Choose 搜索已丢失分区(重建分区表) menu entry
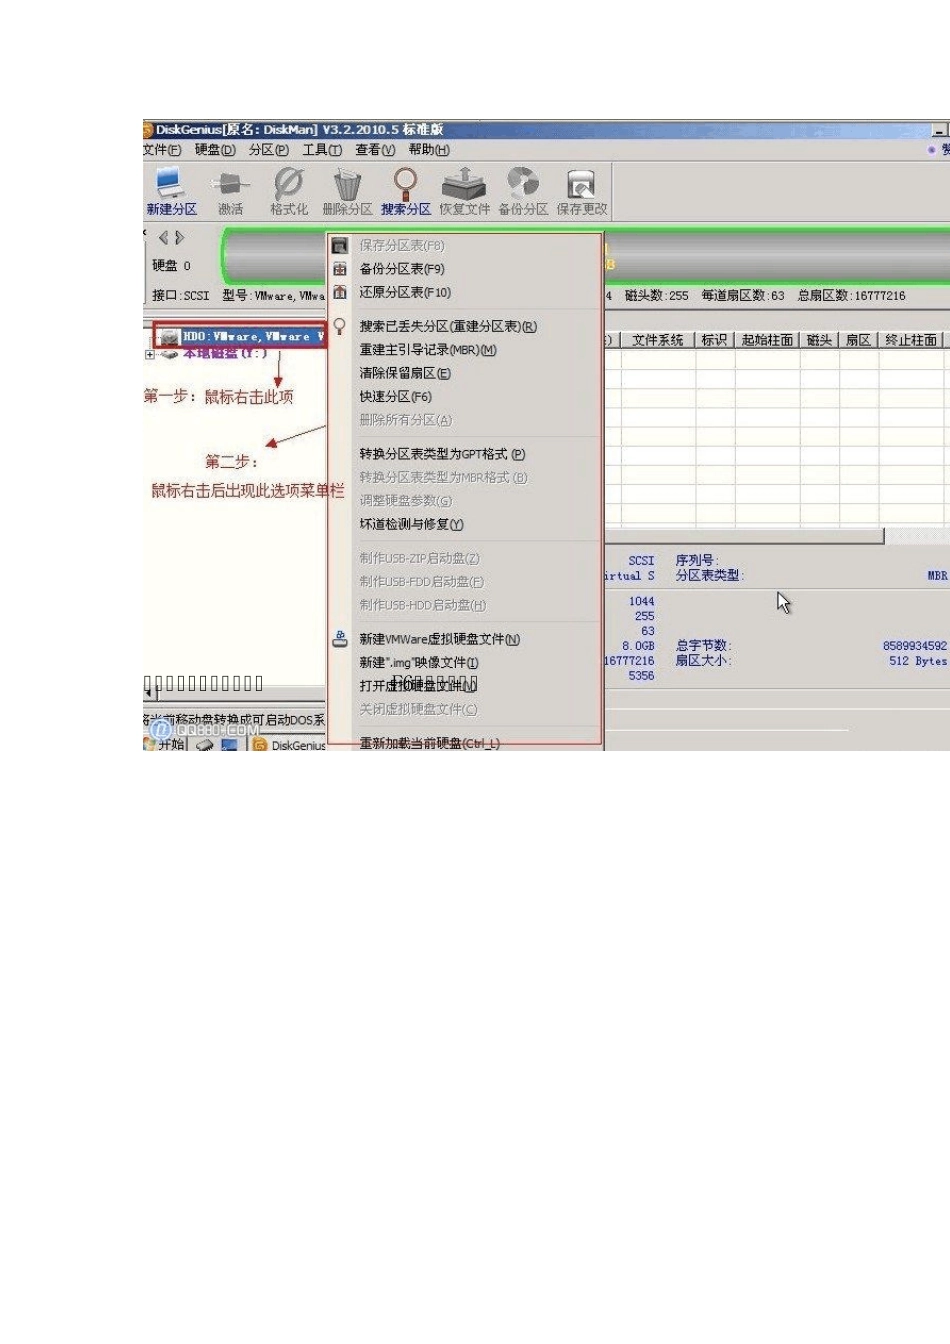The height and width of the screenshot is (1344, 950). [448, 326]
